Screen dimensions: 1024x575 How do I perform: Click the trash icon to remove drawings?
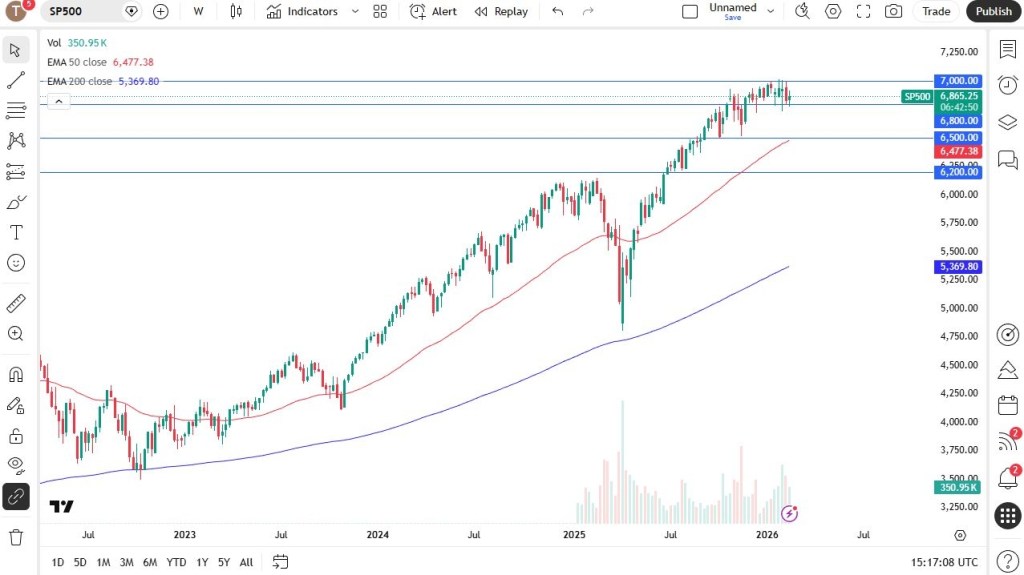[16, 537]
